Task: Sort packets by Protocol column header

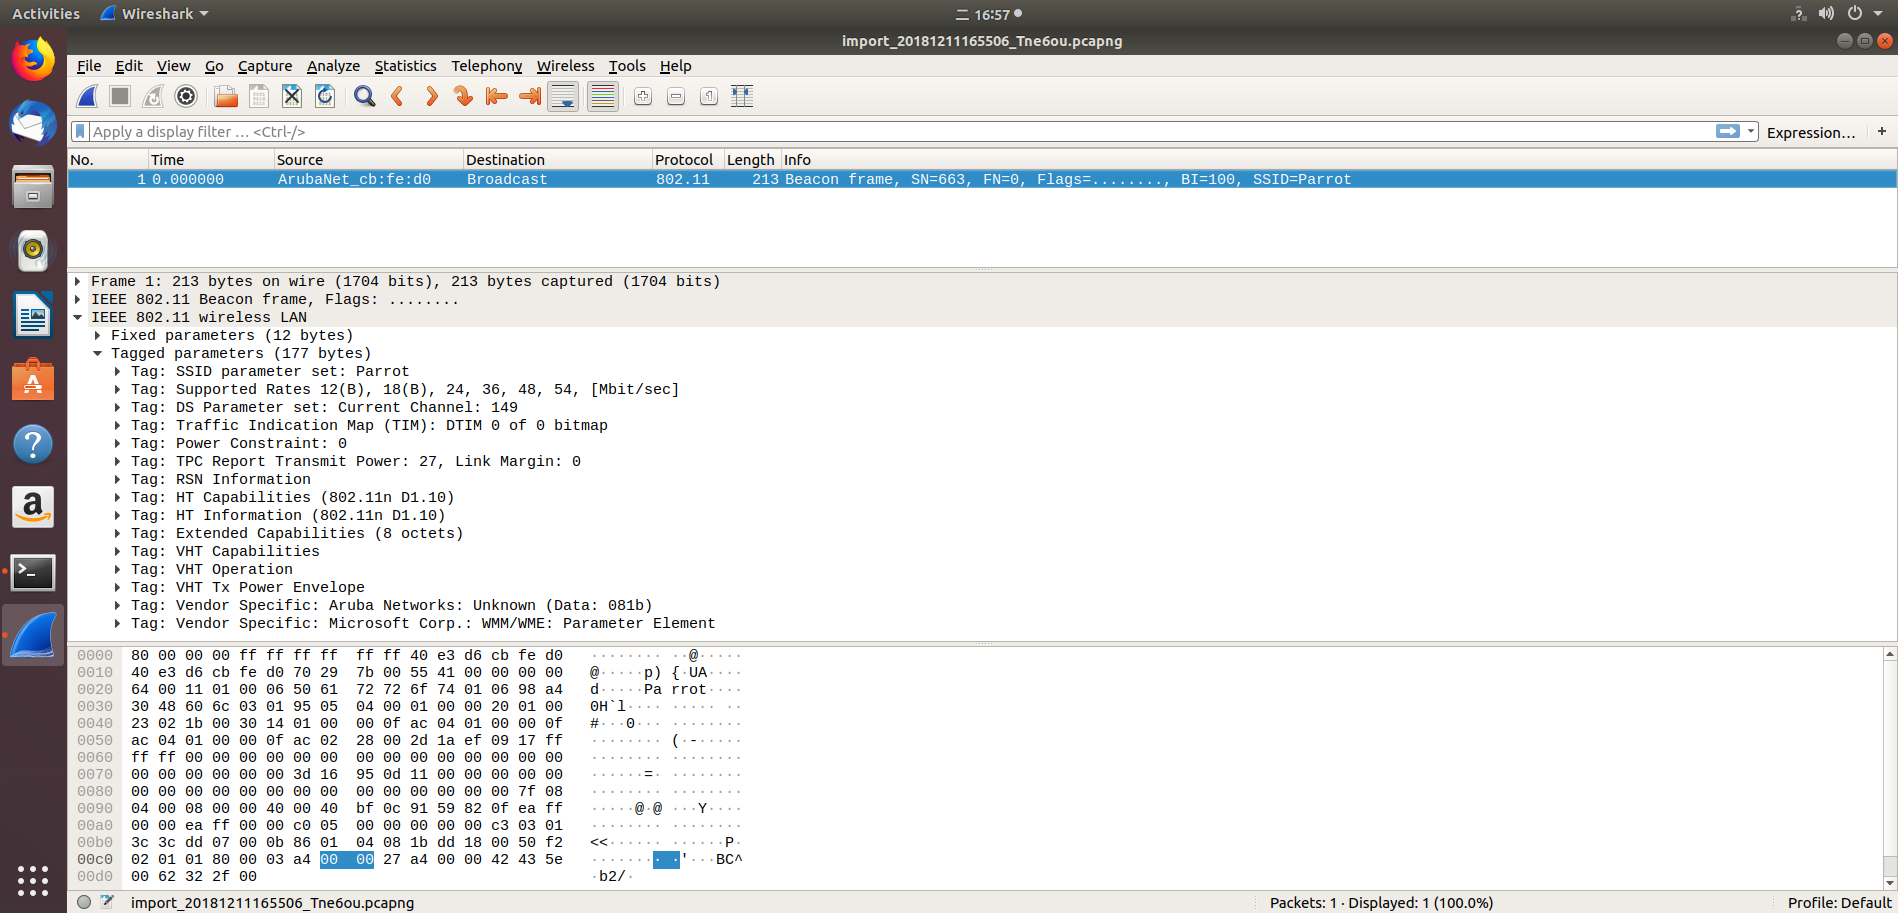Action: (x=686, y=160)
